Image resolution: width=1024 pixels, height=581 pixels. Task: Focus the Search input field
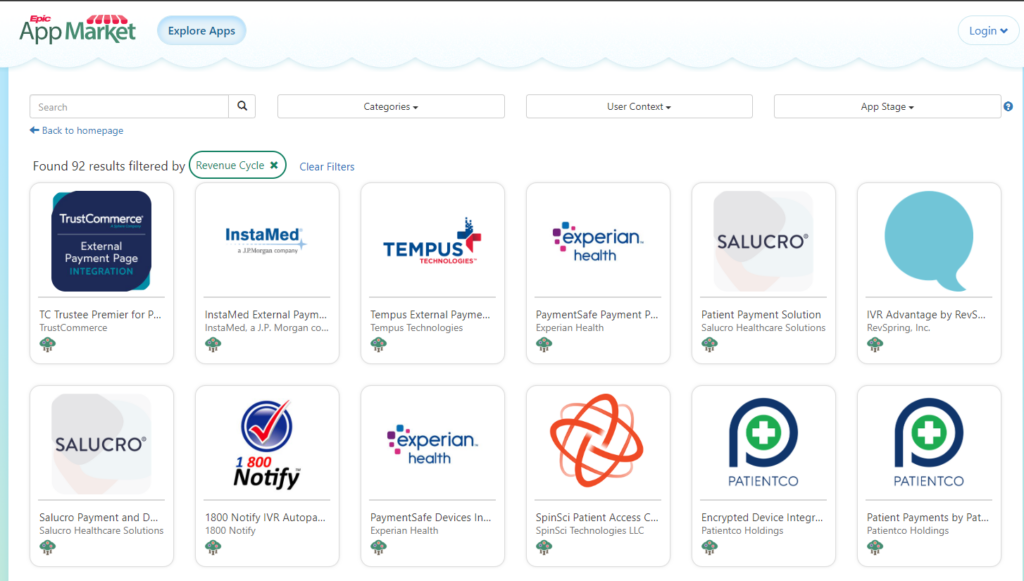pos(130,107)
